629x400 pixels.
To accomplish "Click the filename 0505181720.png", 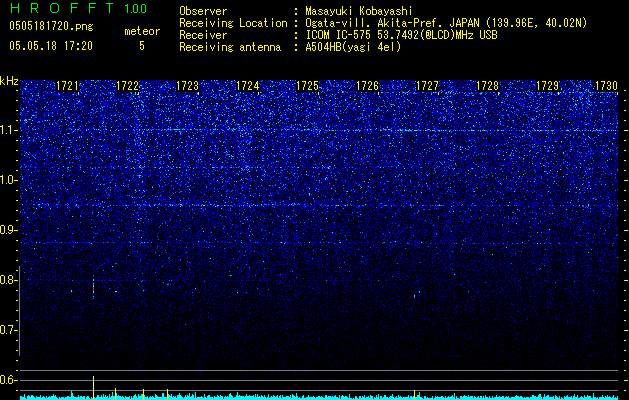I will (51, 26).
